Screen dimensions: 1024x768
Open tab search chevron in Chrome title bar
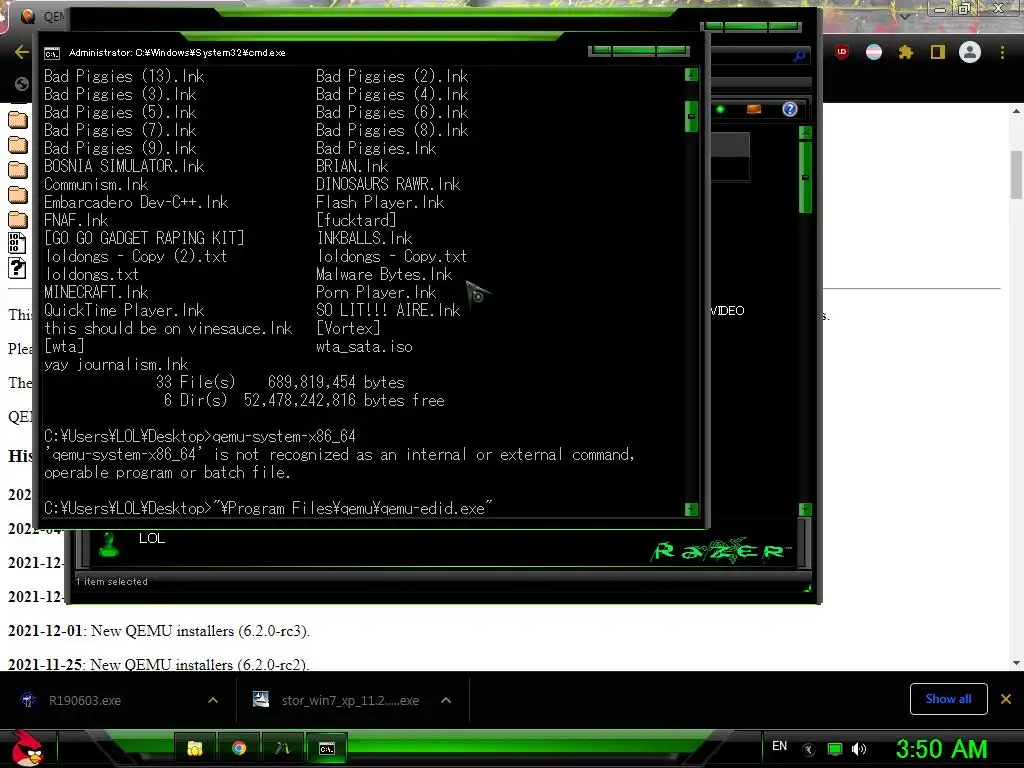[x=905, y=16]
